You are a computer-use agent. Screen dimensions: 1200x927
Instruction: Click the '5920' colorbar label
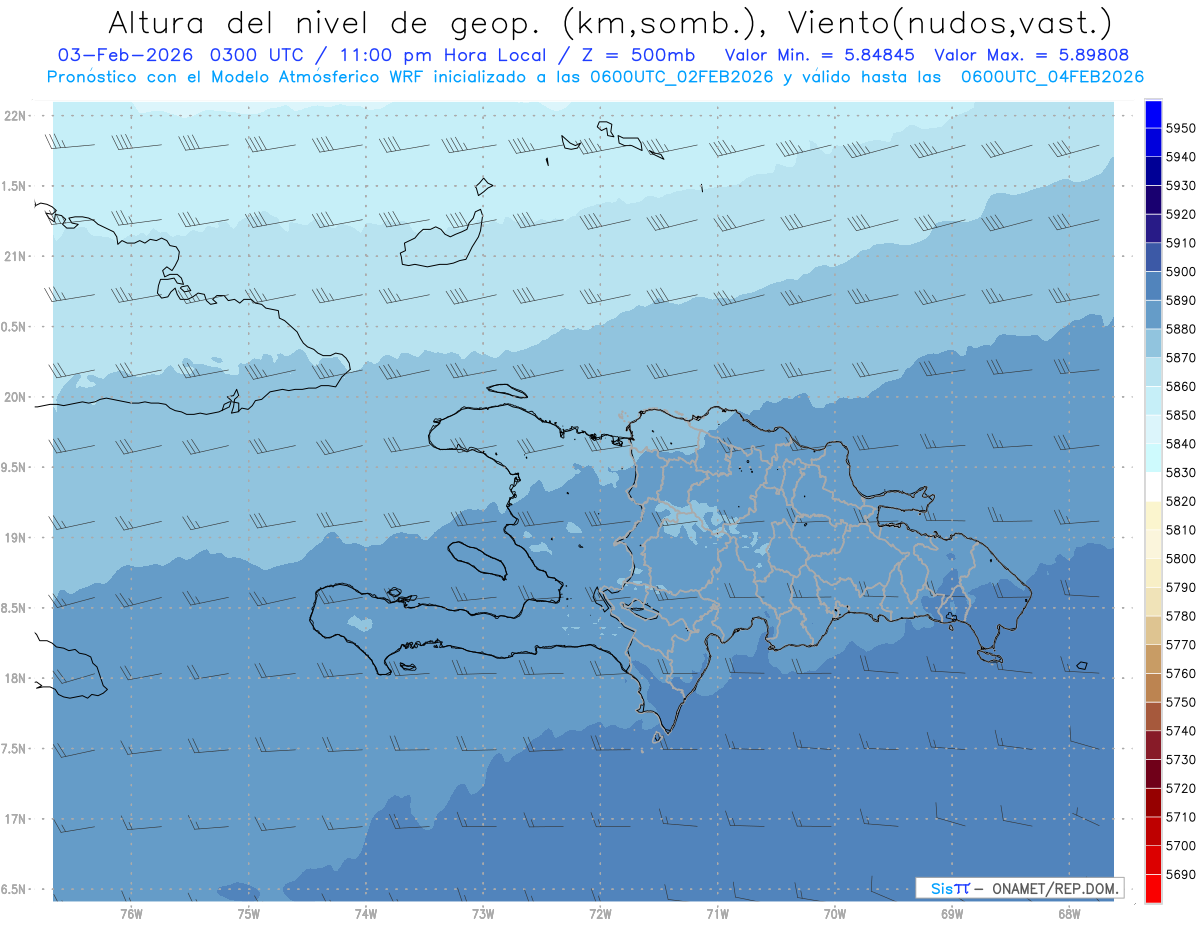click(x=1180, y=214)
